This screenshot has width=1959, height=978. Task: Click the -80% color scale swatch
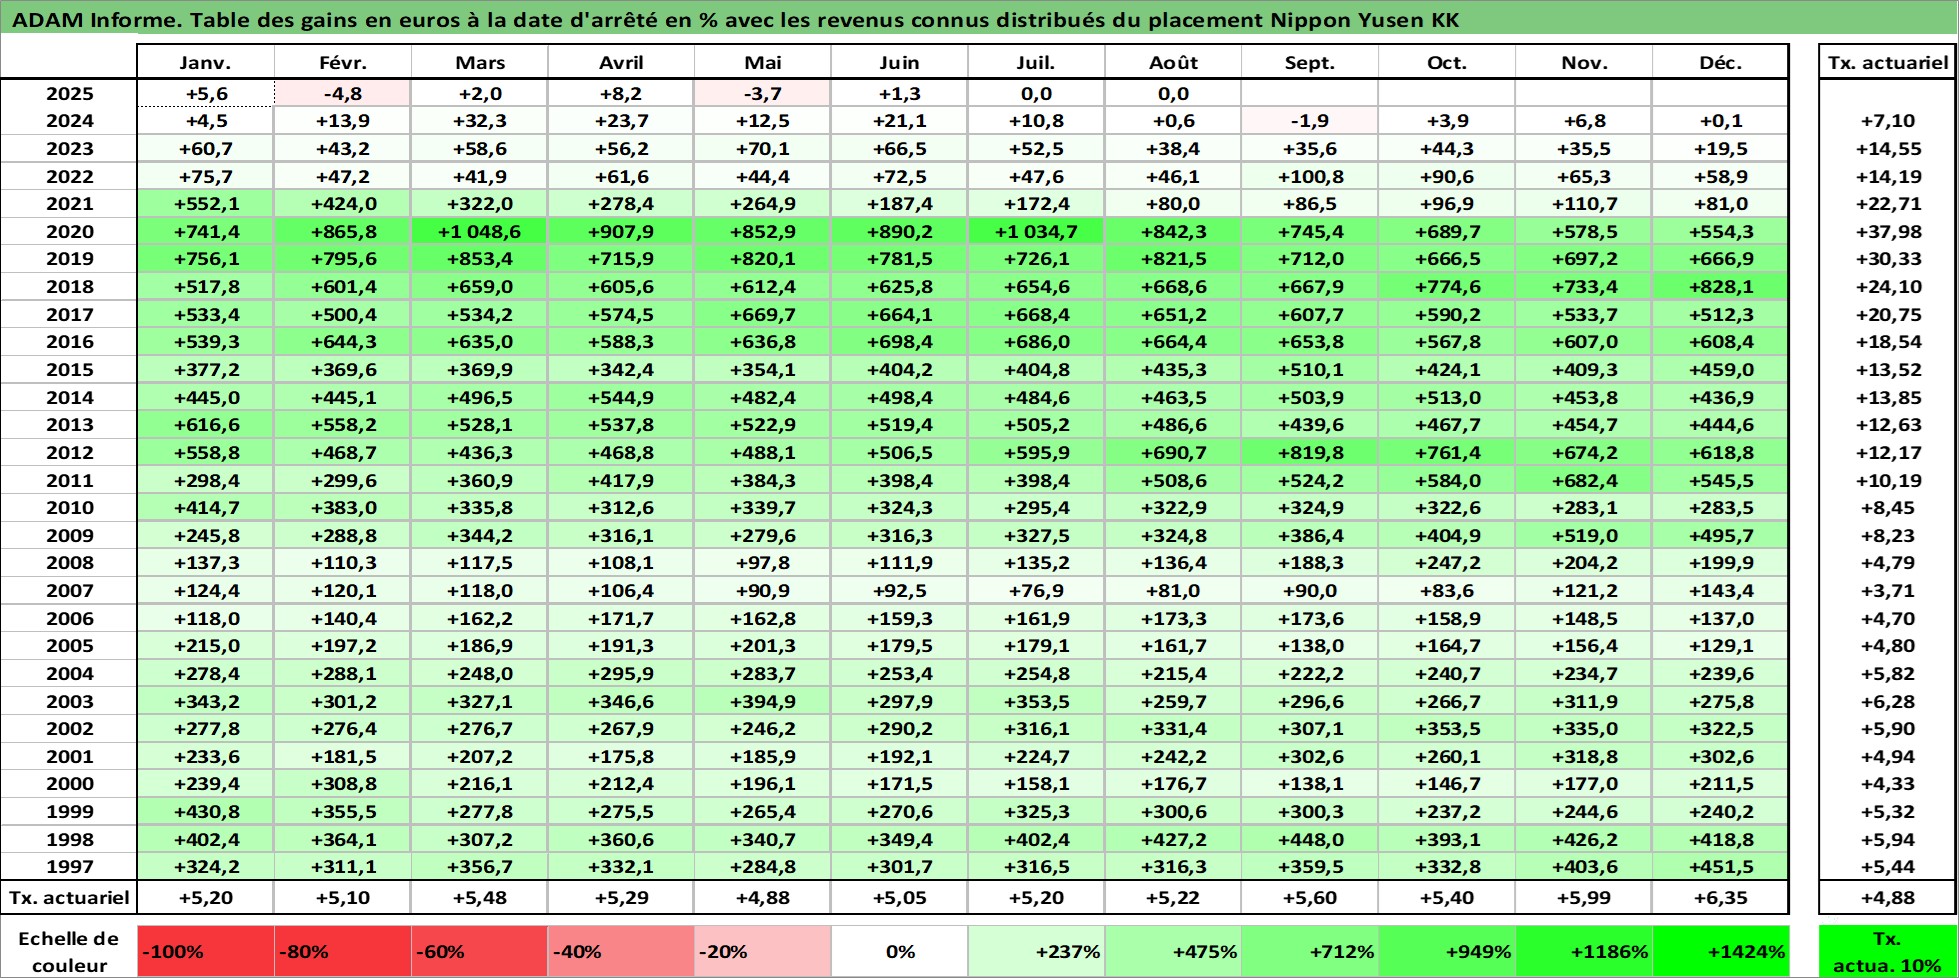(x=343, y=951)
